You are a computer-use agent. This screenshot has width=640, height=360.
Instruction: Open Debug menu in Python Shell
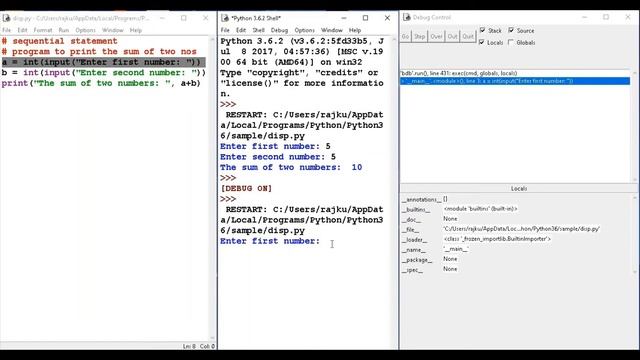click(279, 30)
